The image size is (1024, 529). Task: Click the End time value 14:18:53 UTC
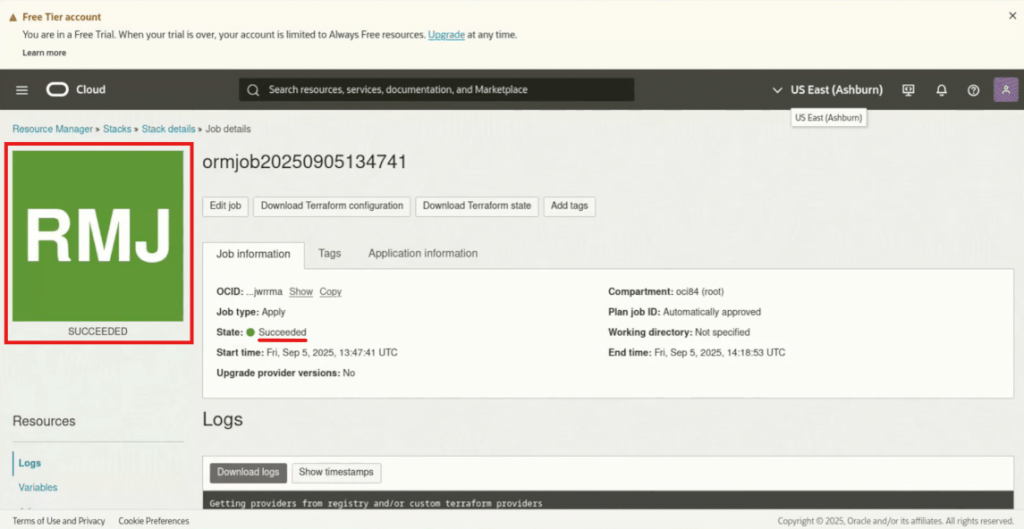point(720,353)
